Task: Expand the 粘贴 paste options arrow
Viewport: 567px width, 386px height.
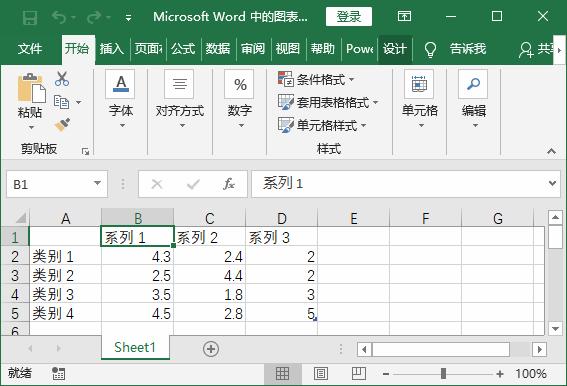Action: click(x=31, y=127)
